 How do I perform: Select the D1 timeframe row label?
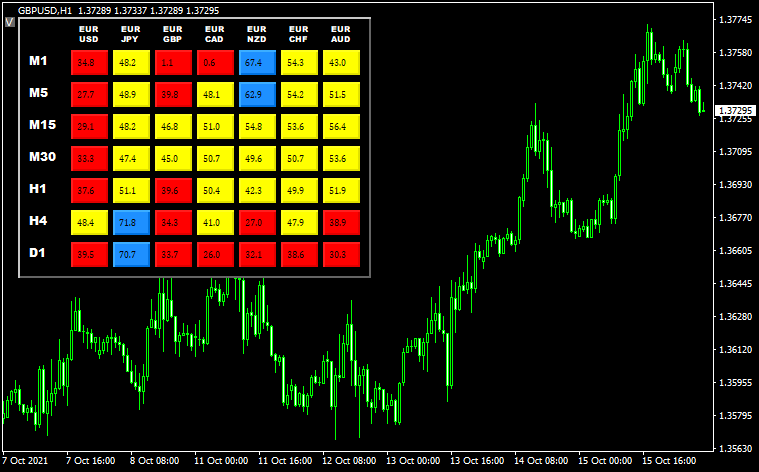click(37, 254)
